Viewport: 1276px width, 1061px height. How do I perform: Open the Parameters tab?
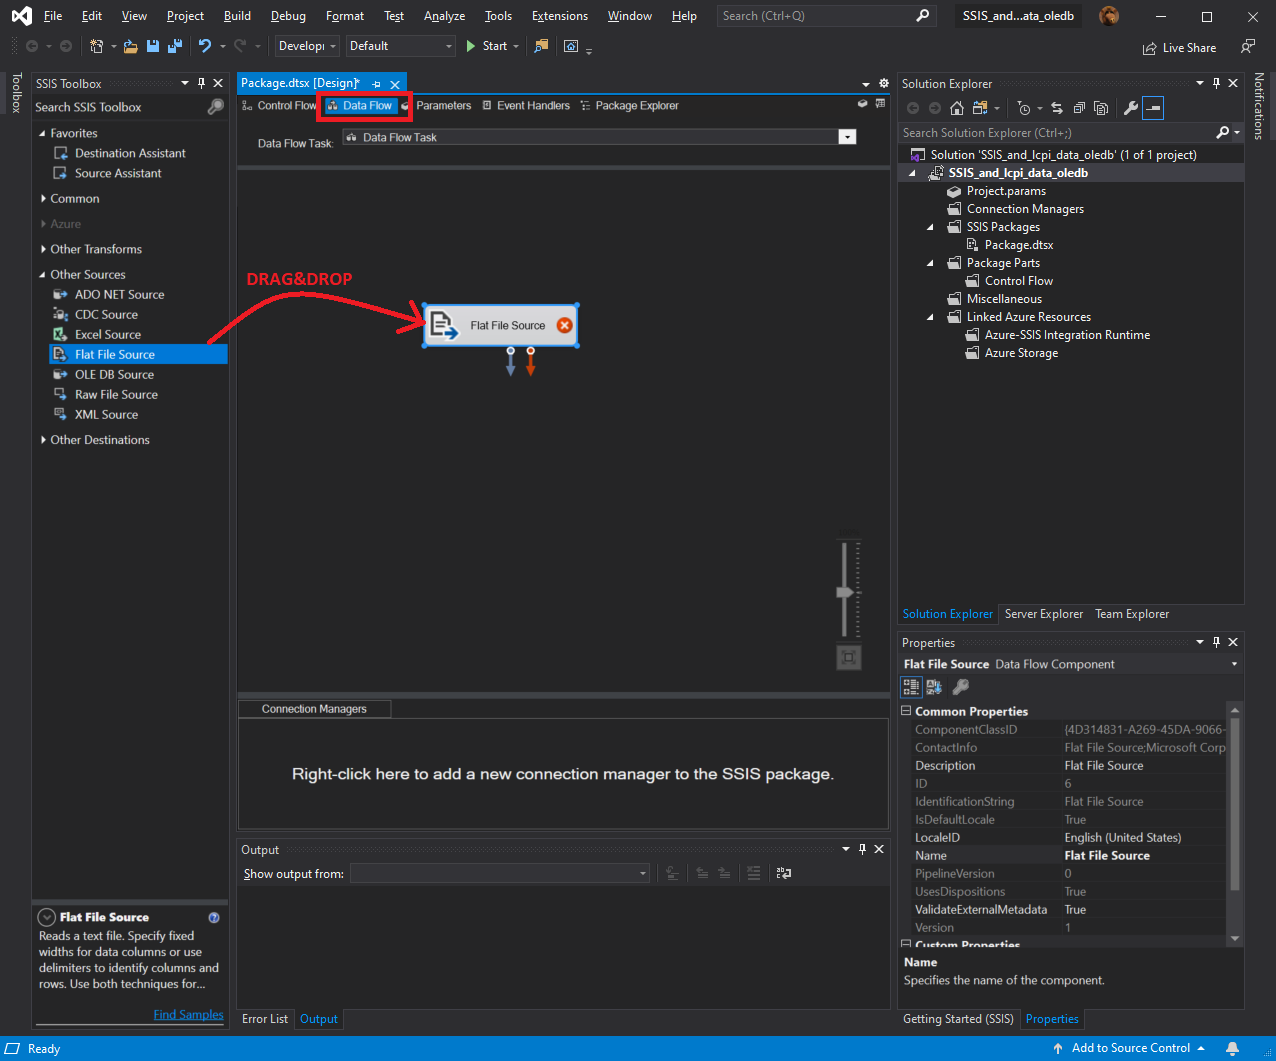(436, 105)
